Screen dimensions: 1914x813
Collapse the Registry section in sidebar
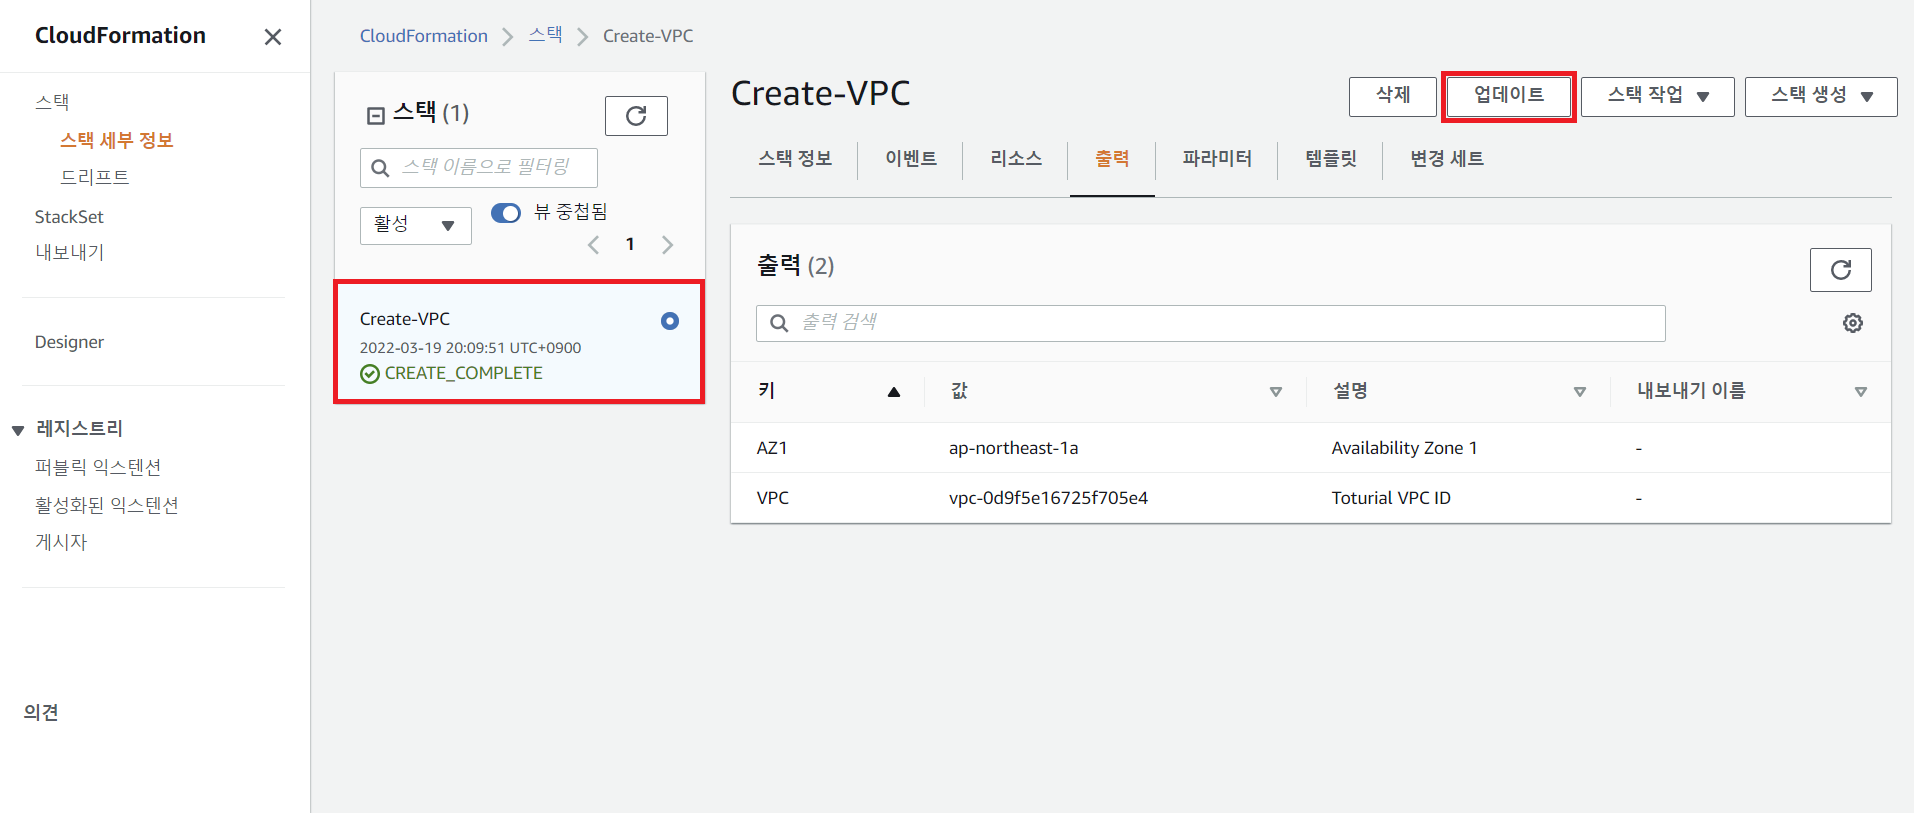click(18, 430)
